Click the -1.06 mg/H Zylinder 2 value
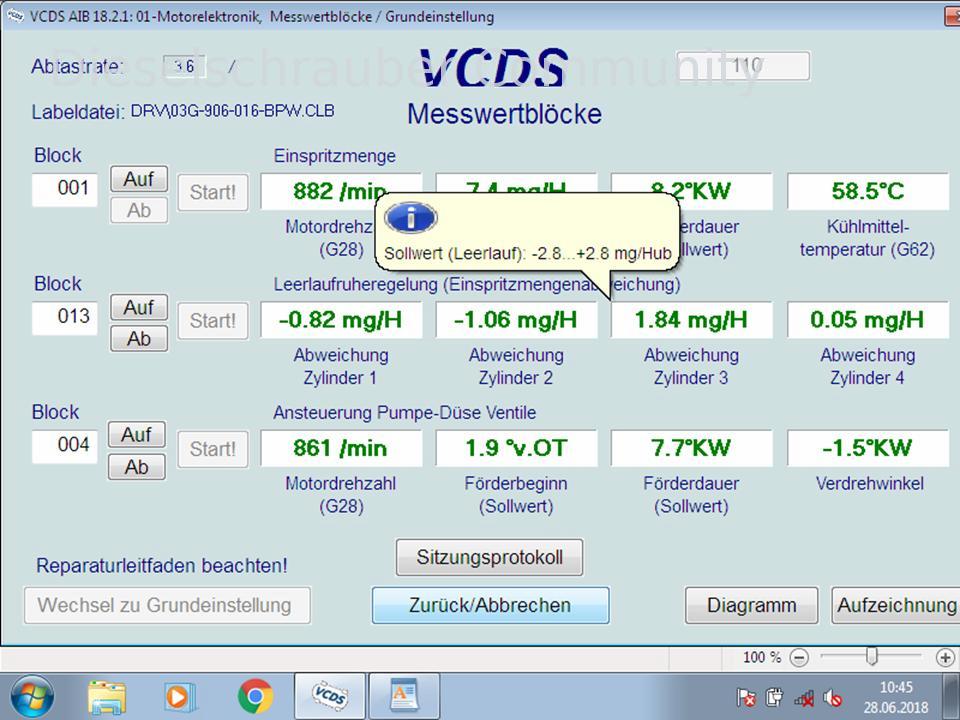The image size is (960, 720). pyautogui.click(x=516, y=320)
